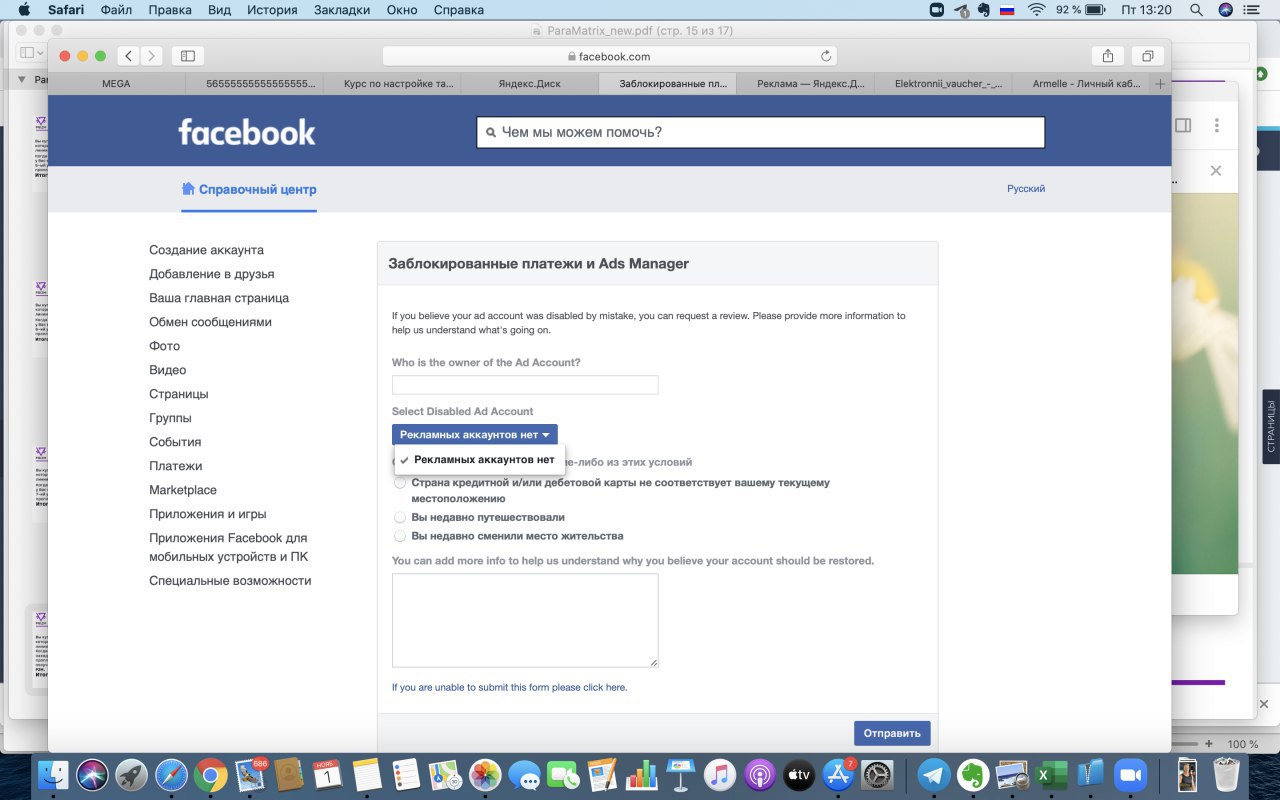Image resolution: width=1280 pixels, height=800 pixels.
Task: Switch to the Яндекс.Диск tab
Action: 529,84
